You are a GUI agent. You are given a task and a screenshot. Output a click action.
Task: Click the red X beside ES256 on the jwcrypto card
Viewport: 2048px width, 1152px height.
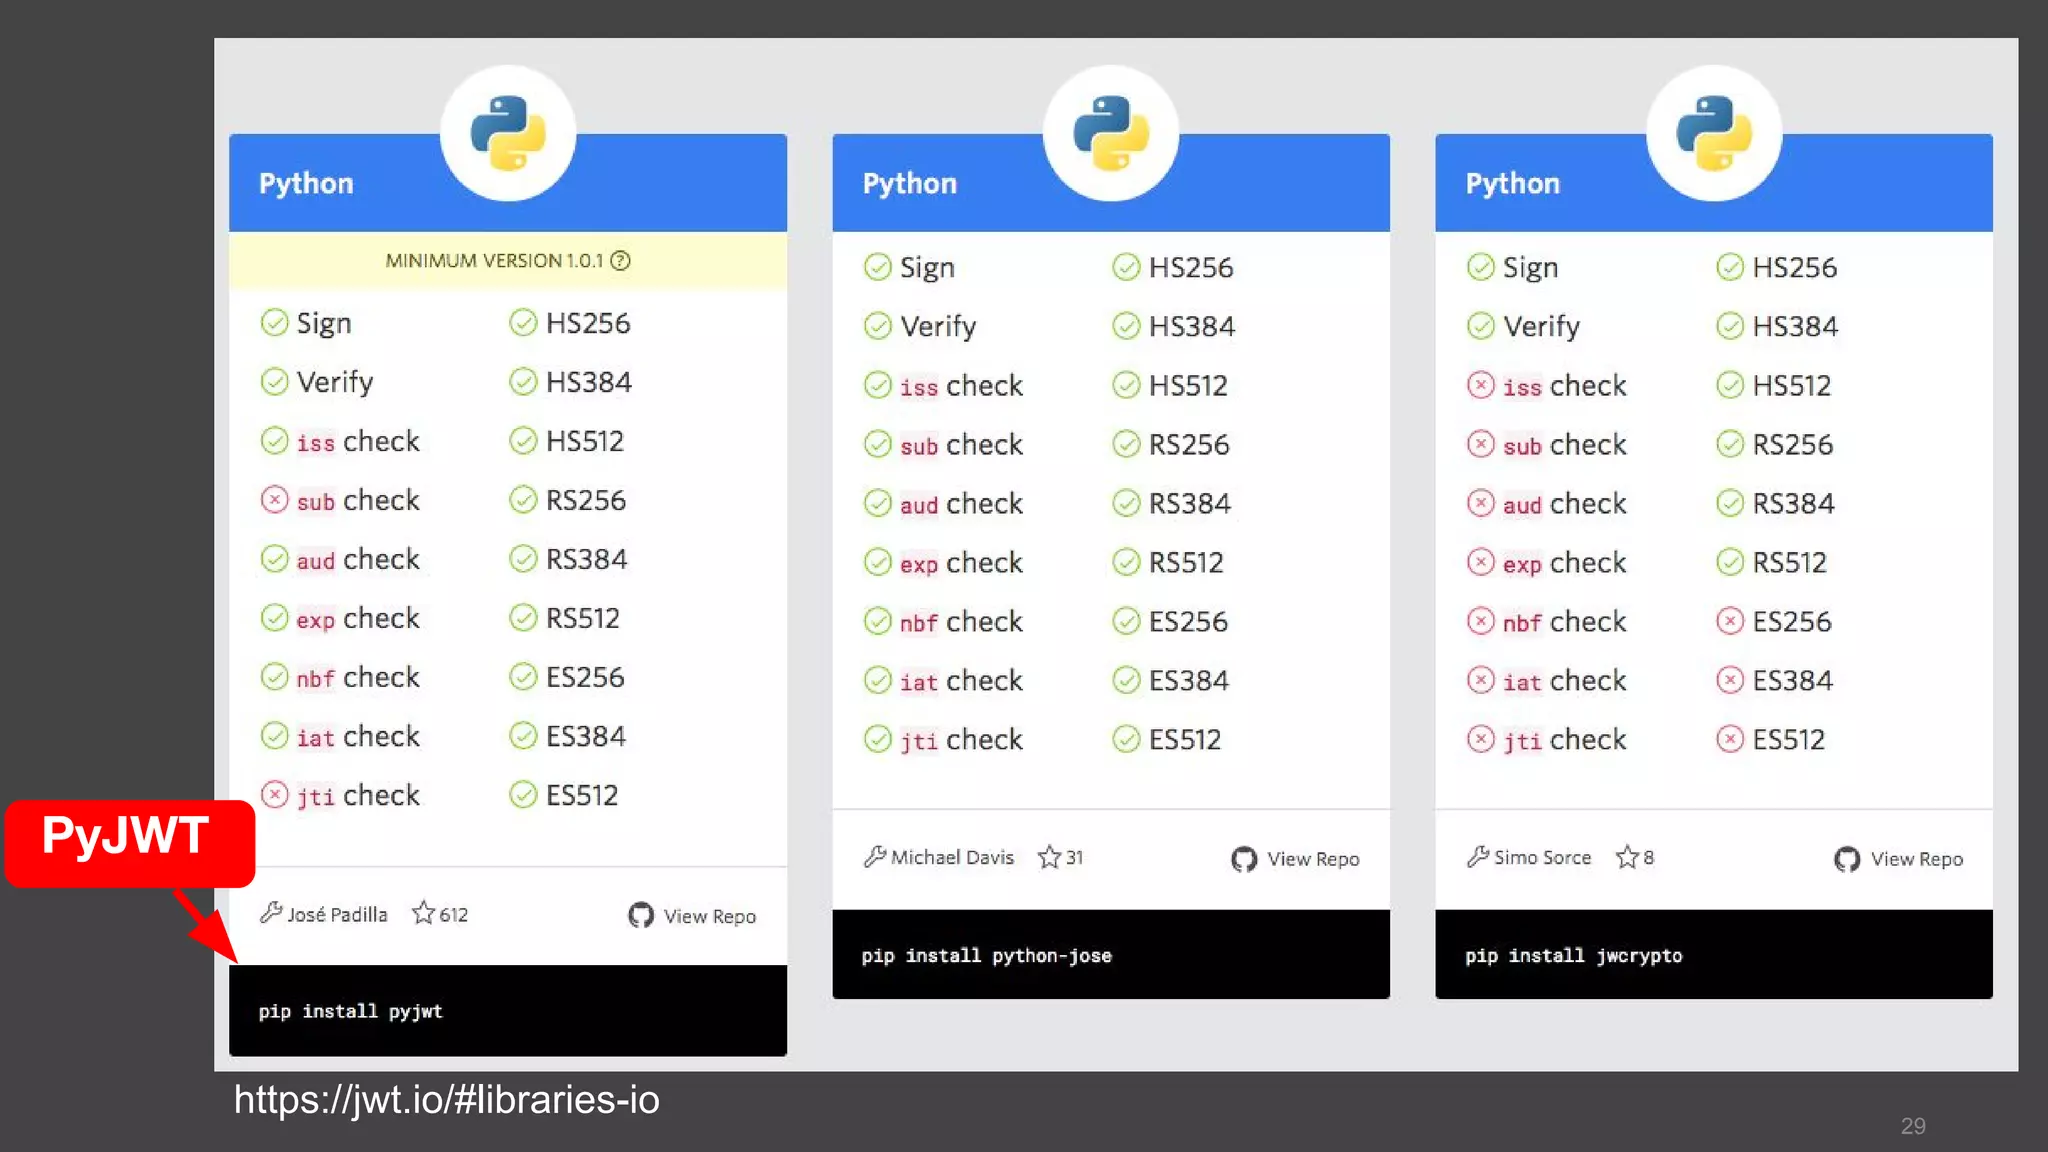[1730, 621]
